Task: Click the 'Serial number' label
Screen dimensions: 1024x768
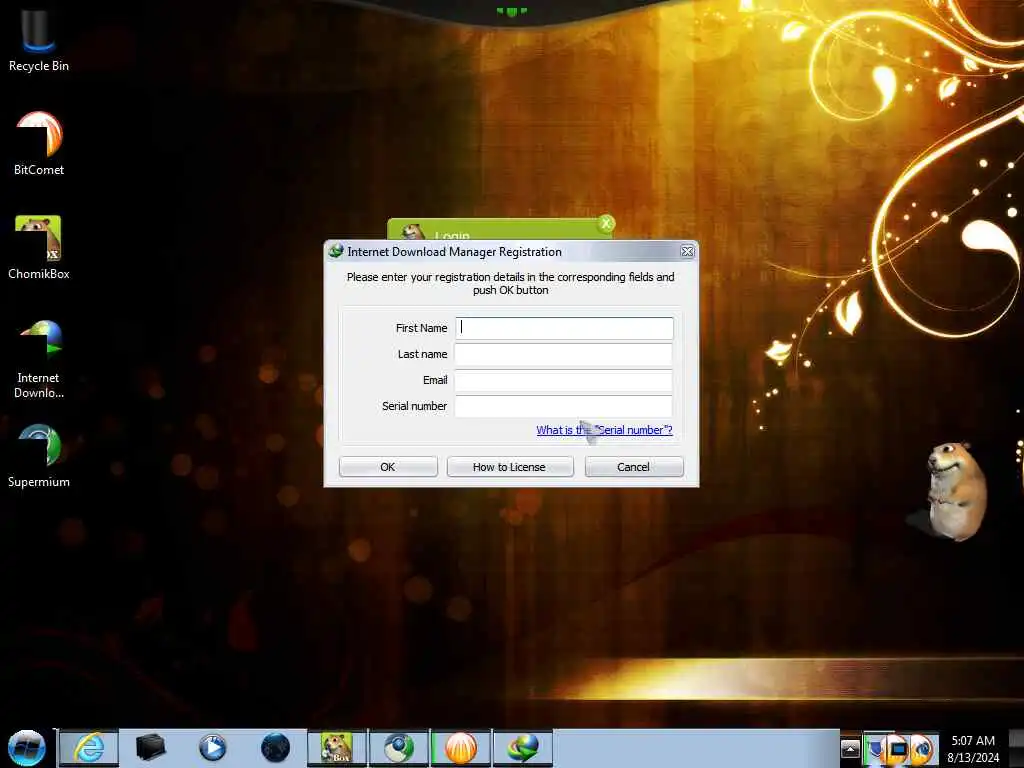Action: tap(414, 406)
